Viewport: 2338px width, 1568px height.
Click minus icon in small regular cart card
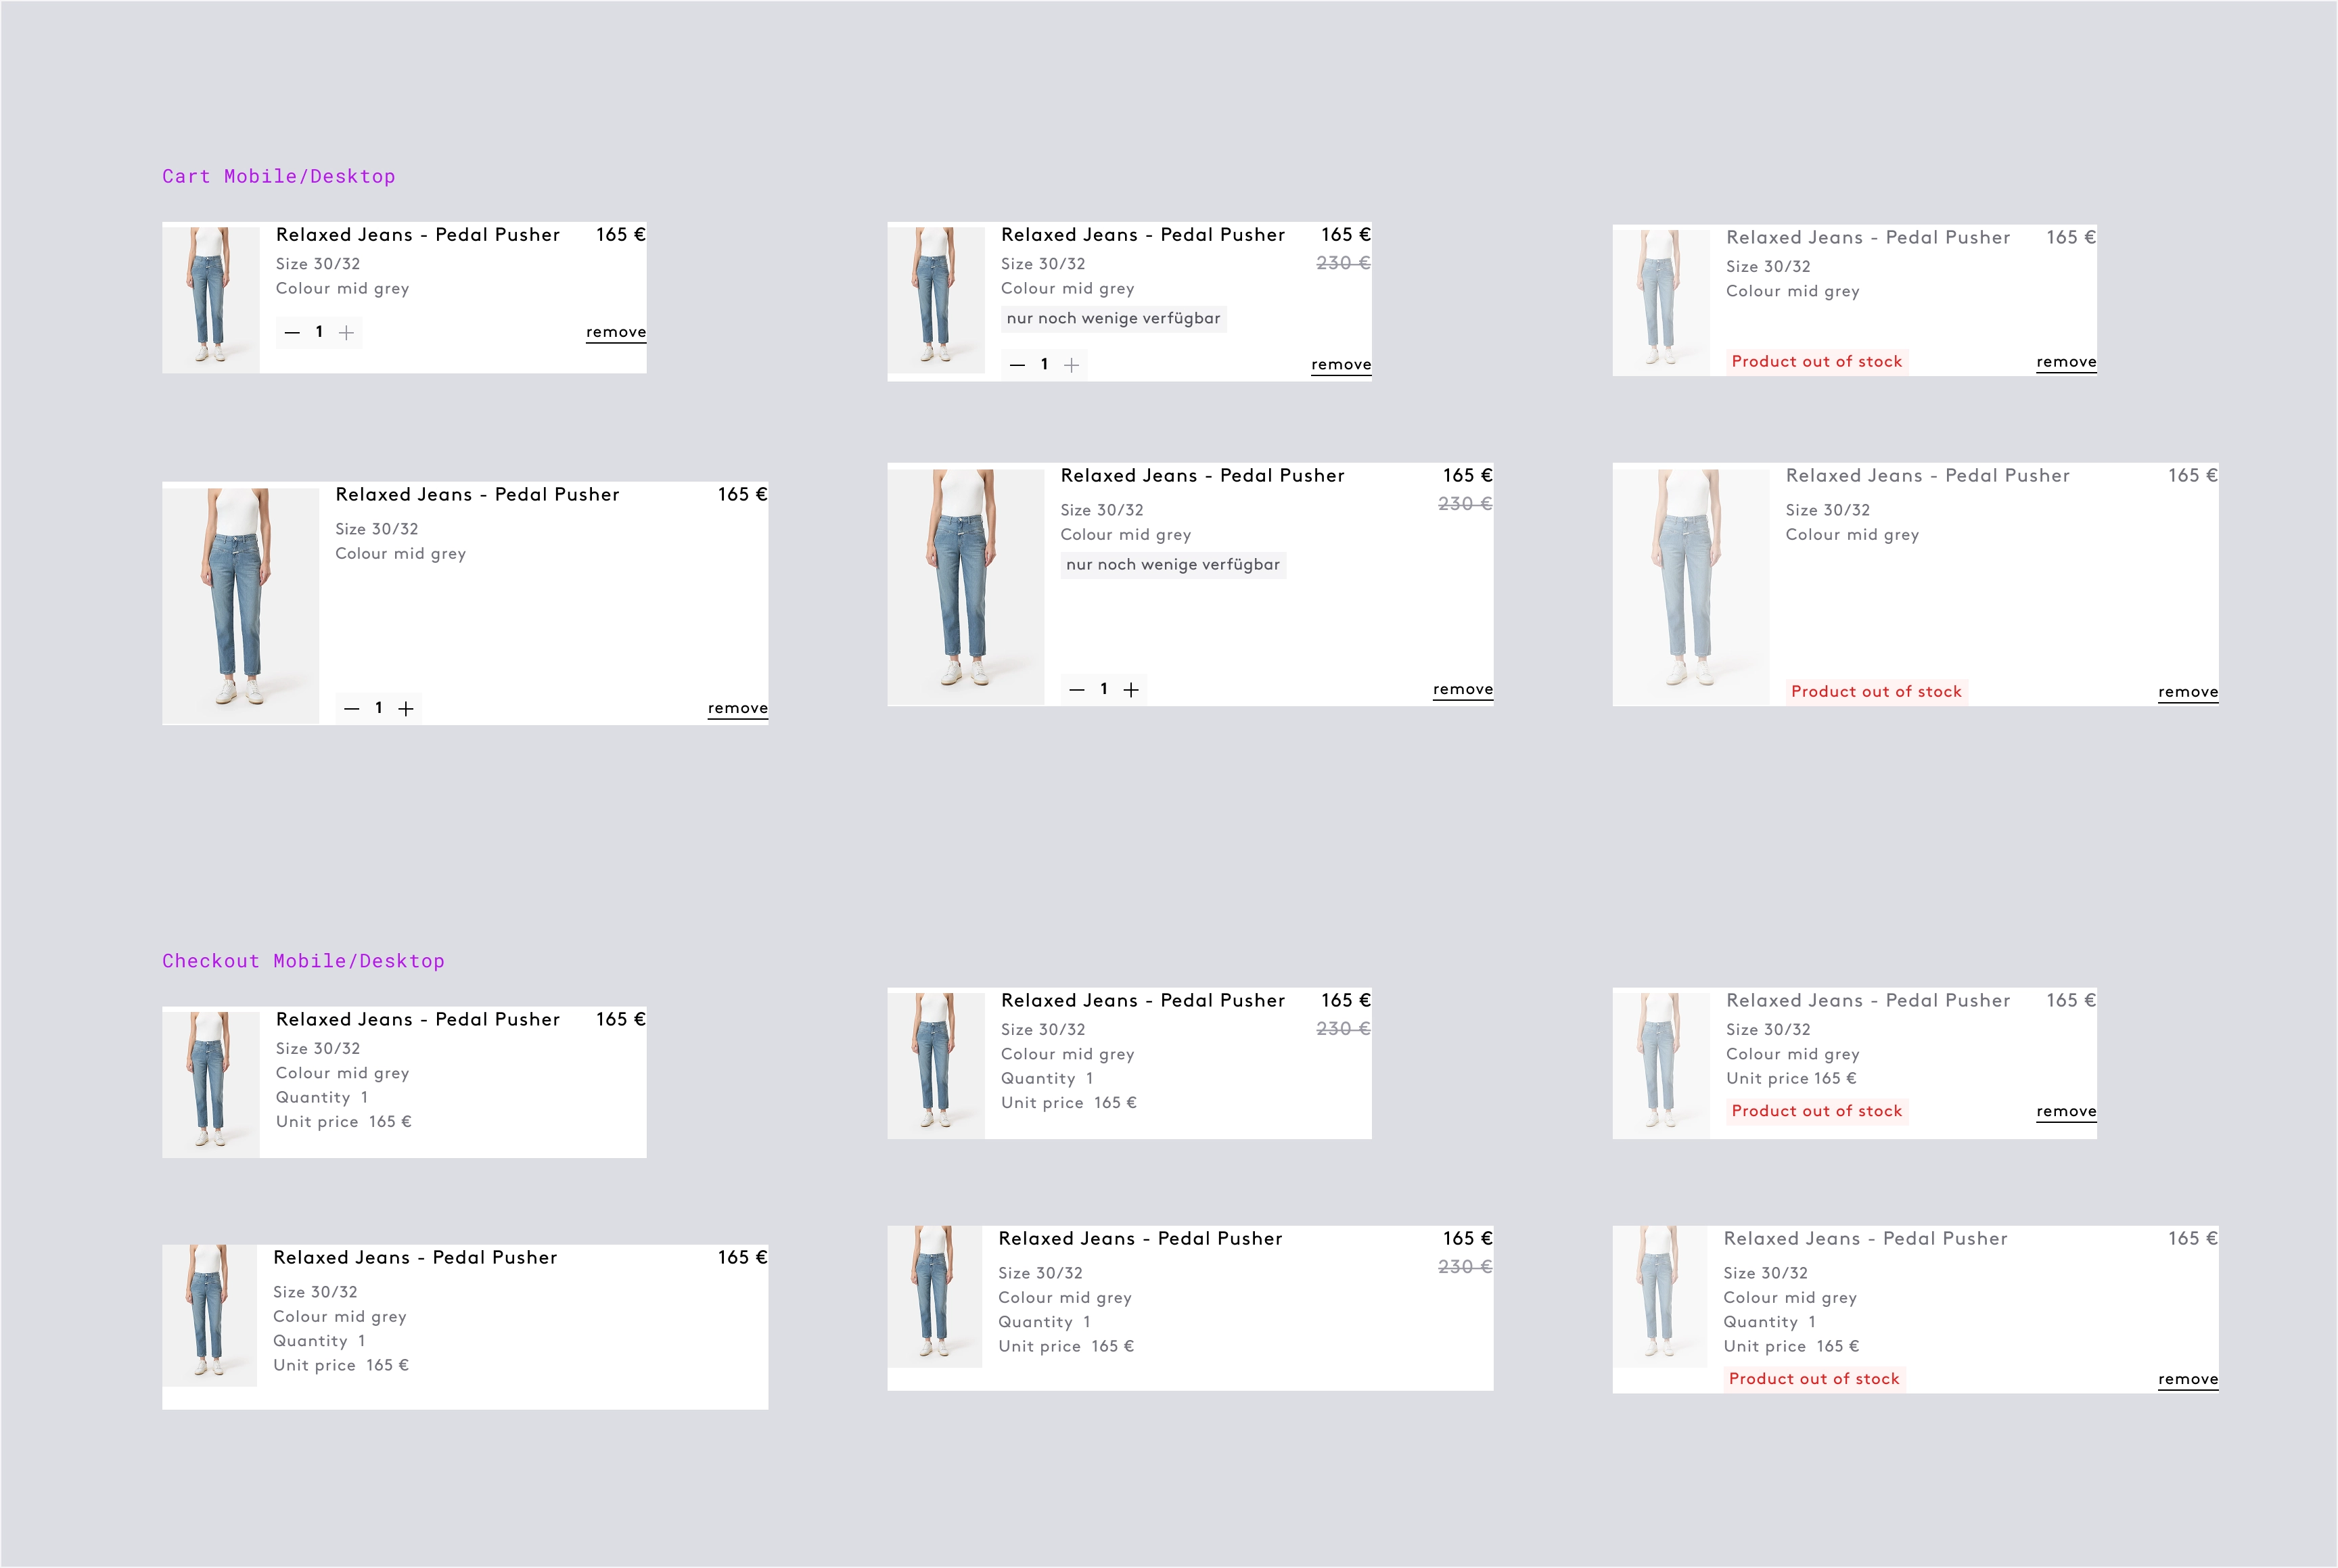(292, 333)
